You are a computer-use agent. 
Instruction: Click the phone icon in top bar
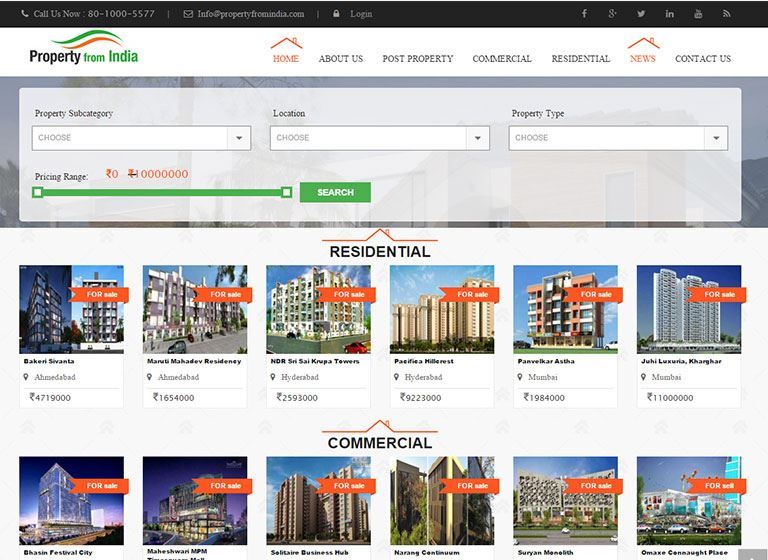25,14
